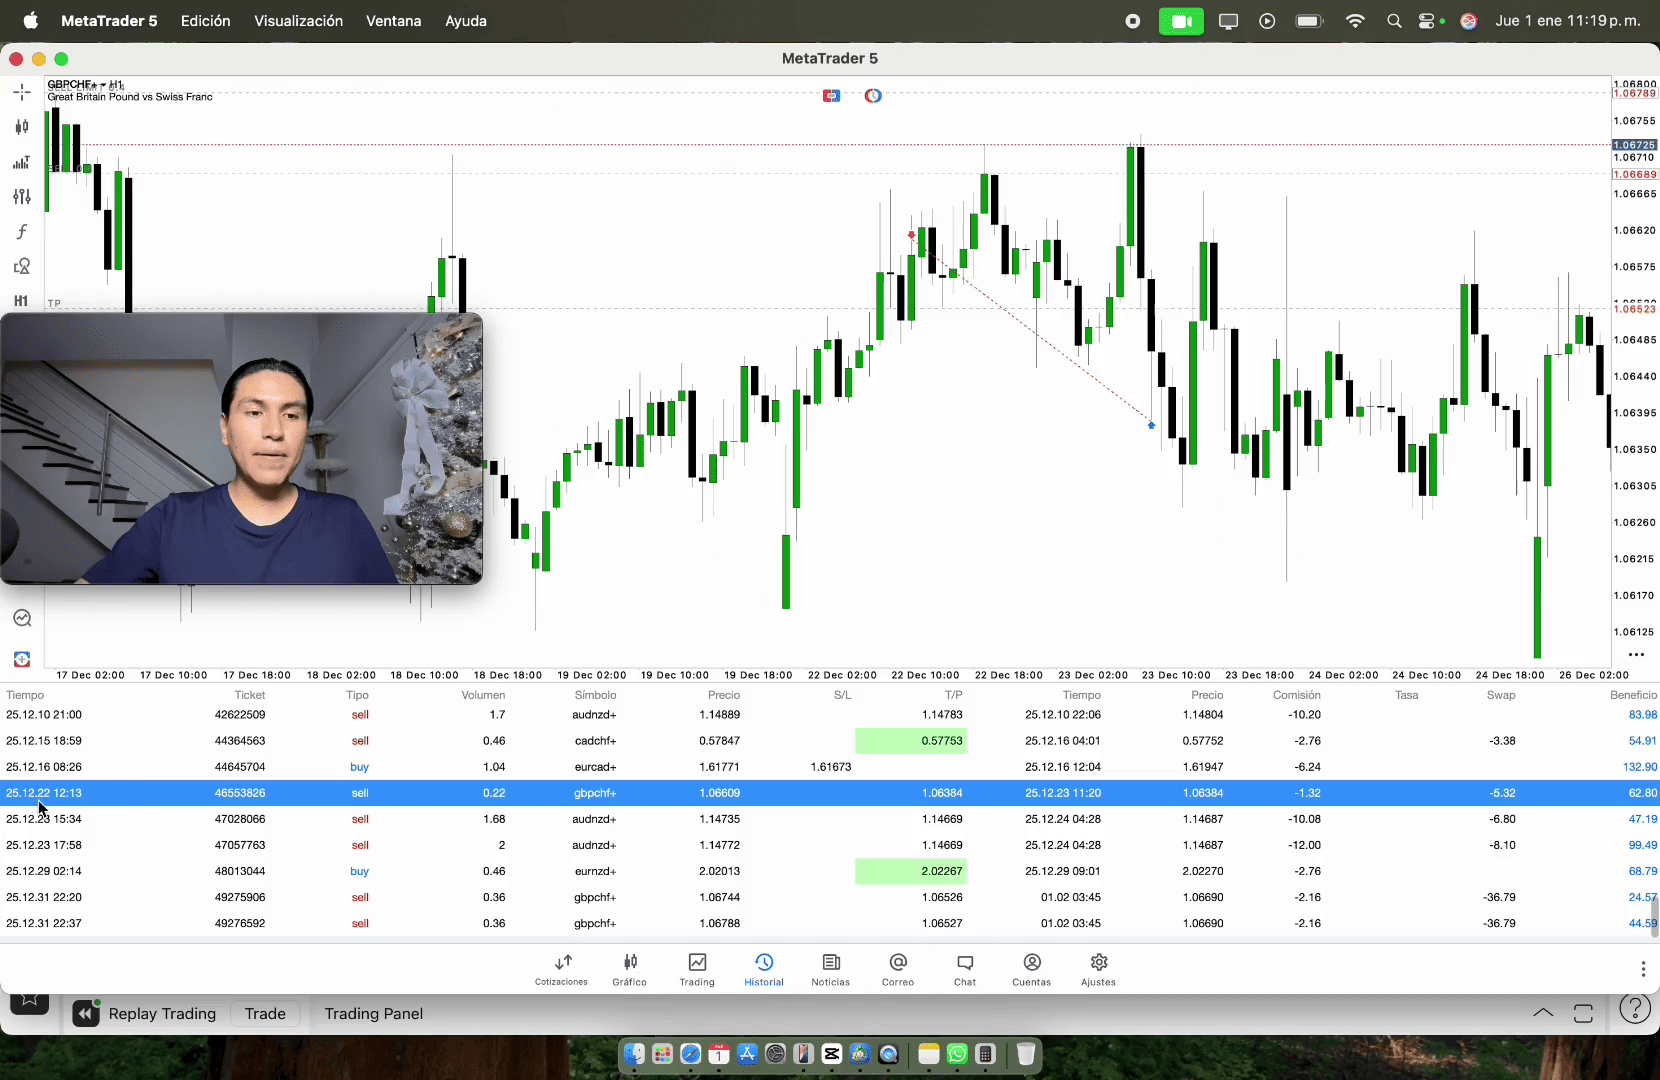
Task: Stop screen recording from menu bar
Action: click(1132, 21)
